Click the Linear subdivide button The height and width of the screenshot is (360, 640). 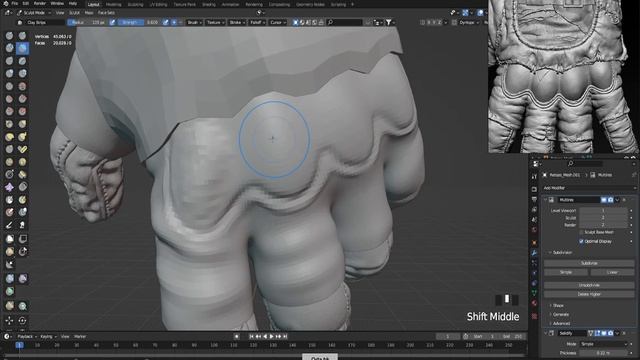pos(612,272)
